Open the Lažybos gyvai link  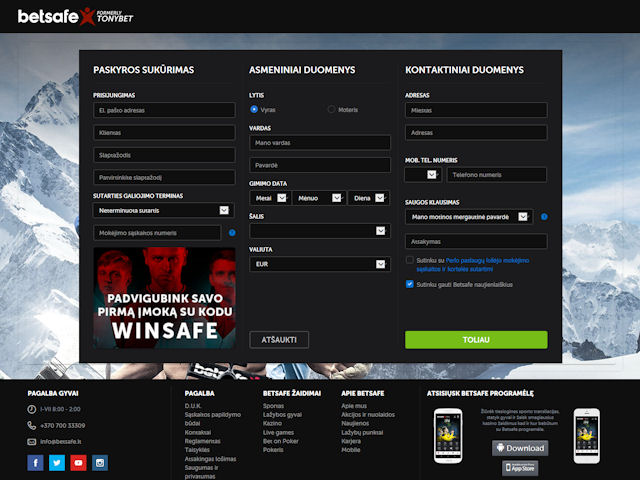[282, 415]
